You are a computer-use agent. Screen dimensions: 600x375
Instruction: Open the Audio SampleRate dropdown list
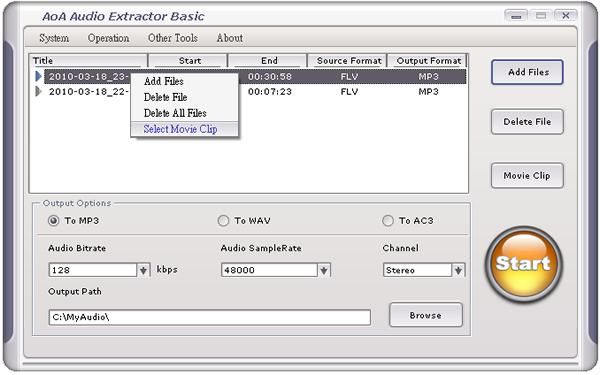tap(324, 270)
